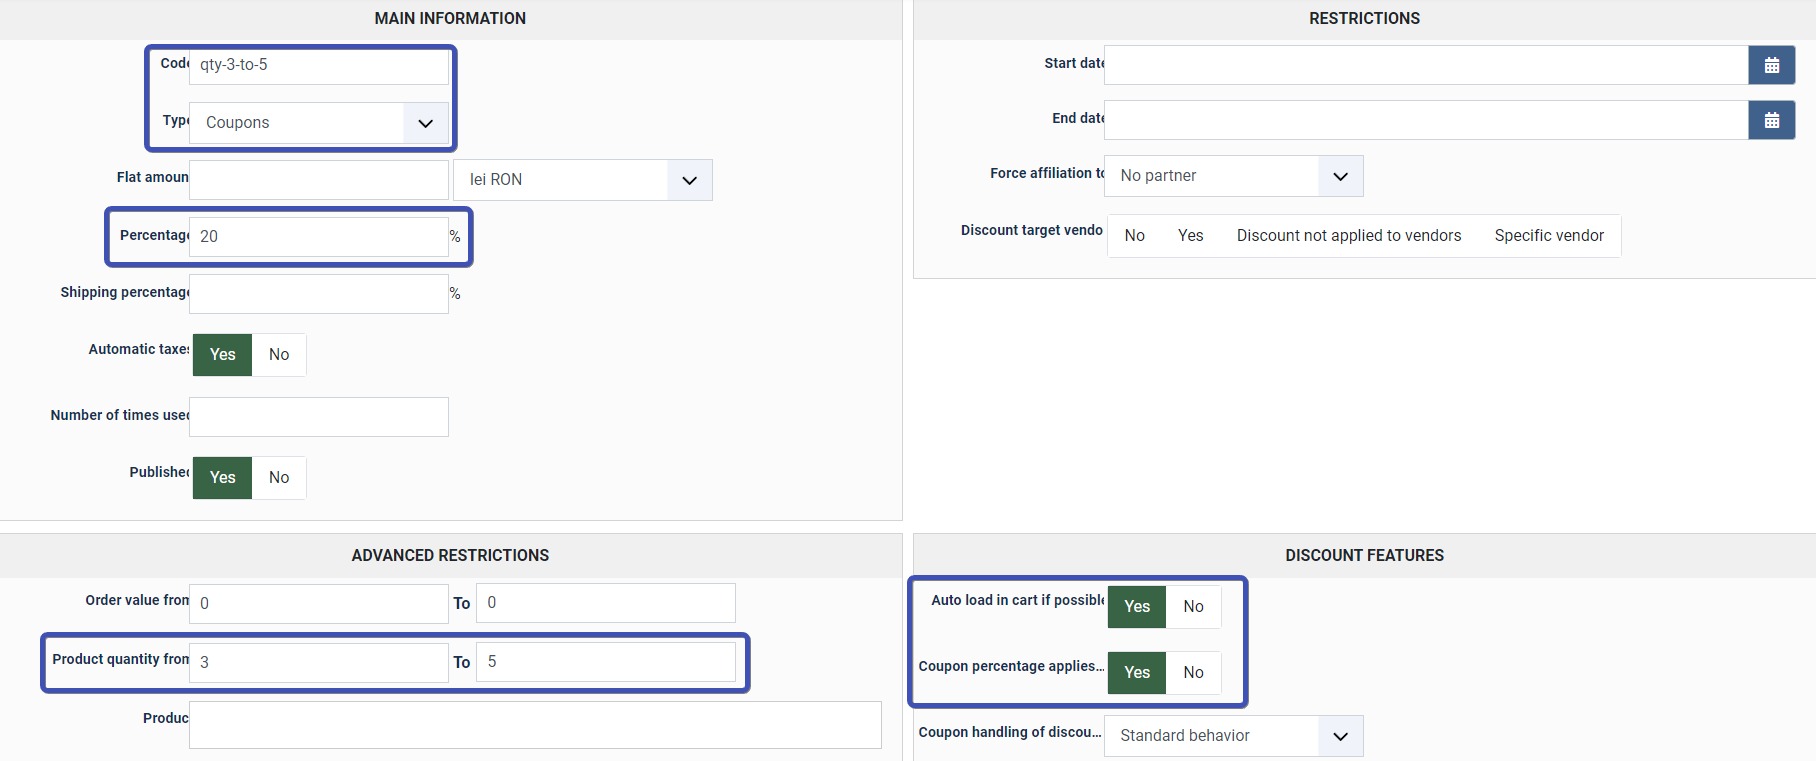Viewport: 1816px width, 761px height.
Task: Set Automatic taxes to No
Action: 279,355
